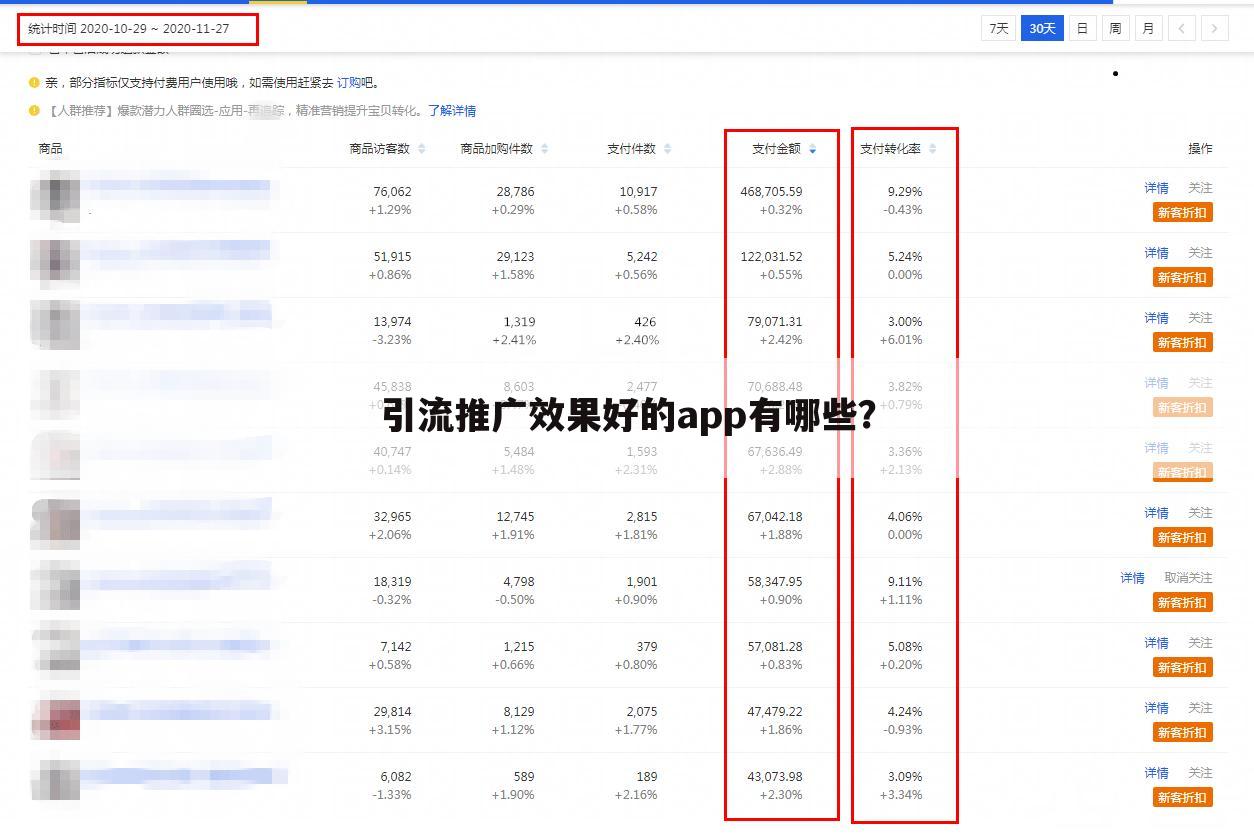The height and width of the screenshot is (837, 1254).
Task: Open product thumbnail in the 51,915 visitors row
Action: [x=55, y=262]
